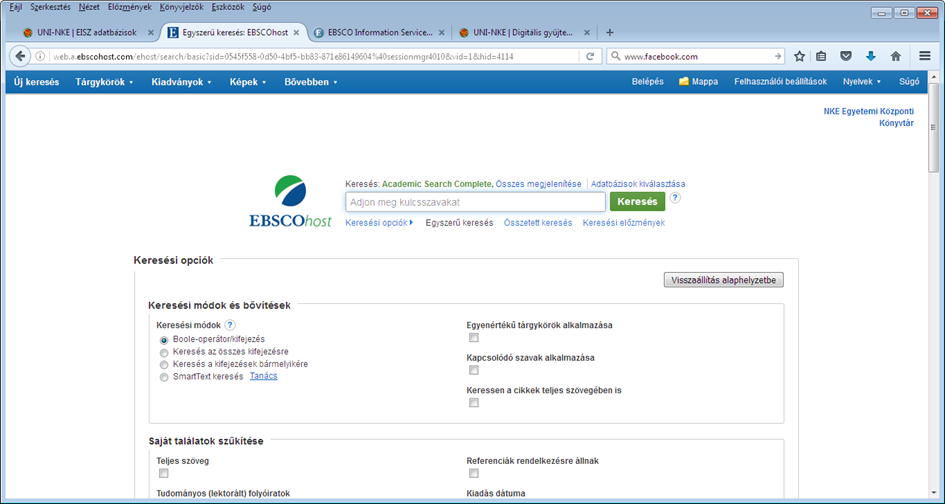Click Súgó in the blue EBSCO toolbar

pyautogui.click(x=909, y=81)
